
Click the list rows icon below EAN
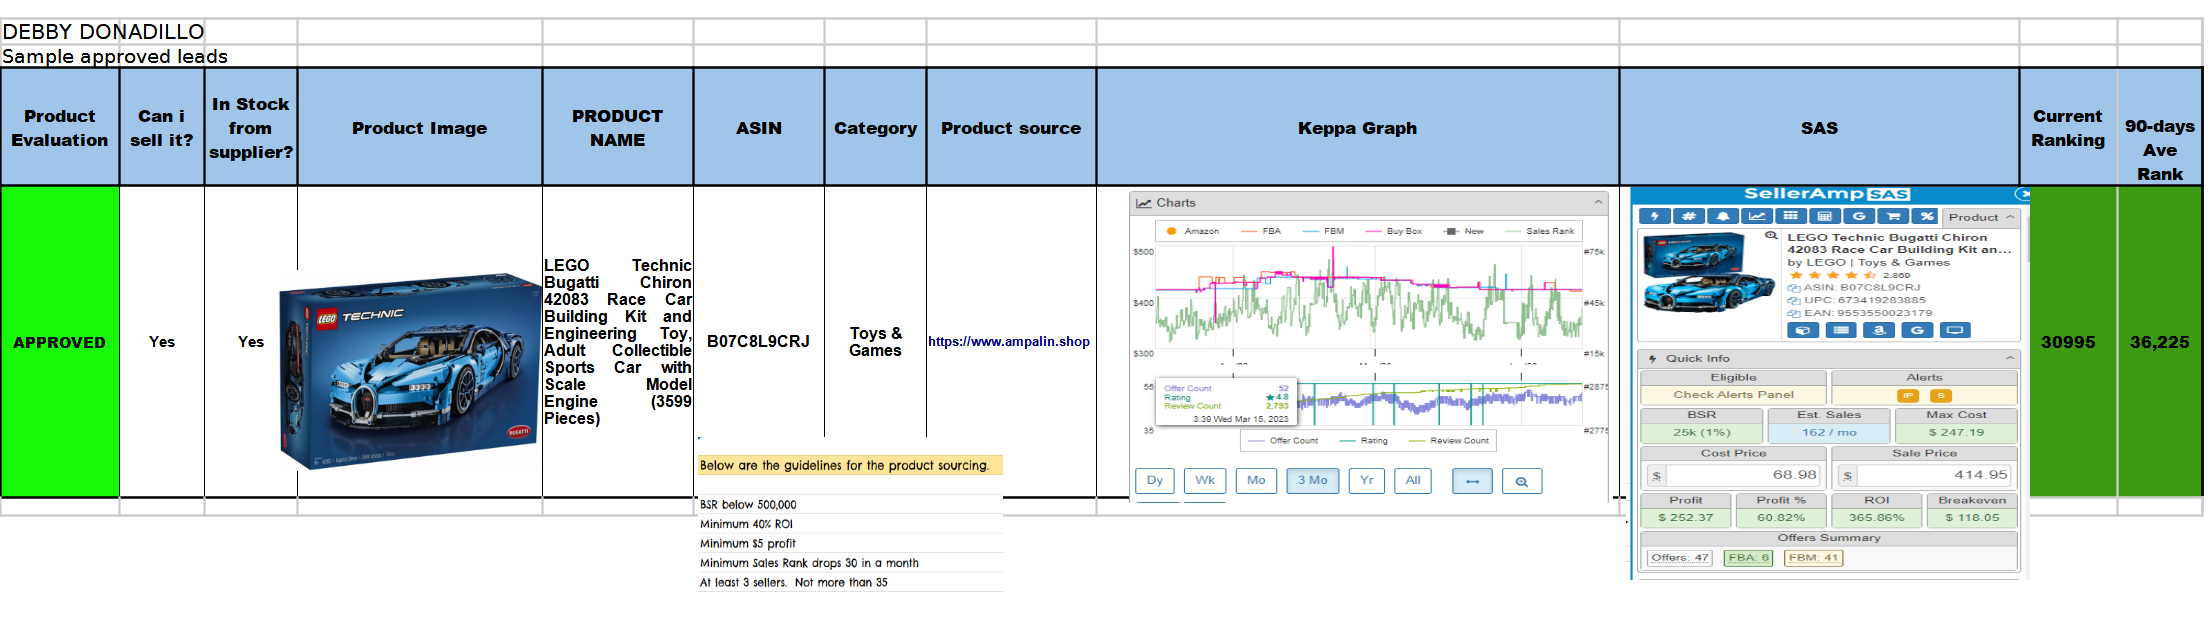click(x=1841, y=330)
